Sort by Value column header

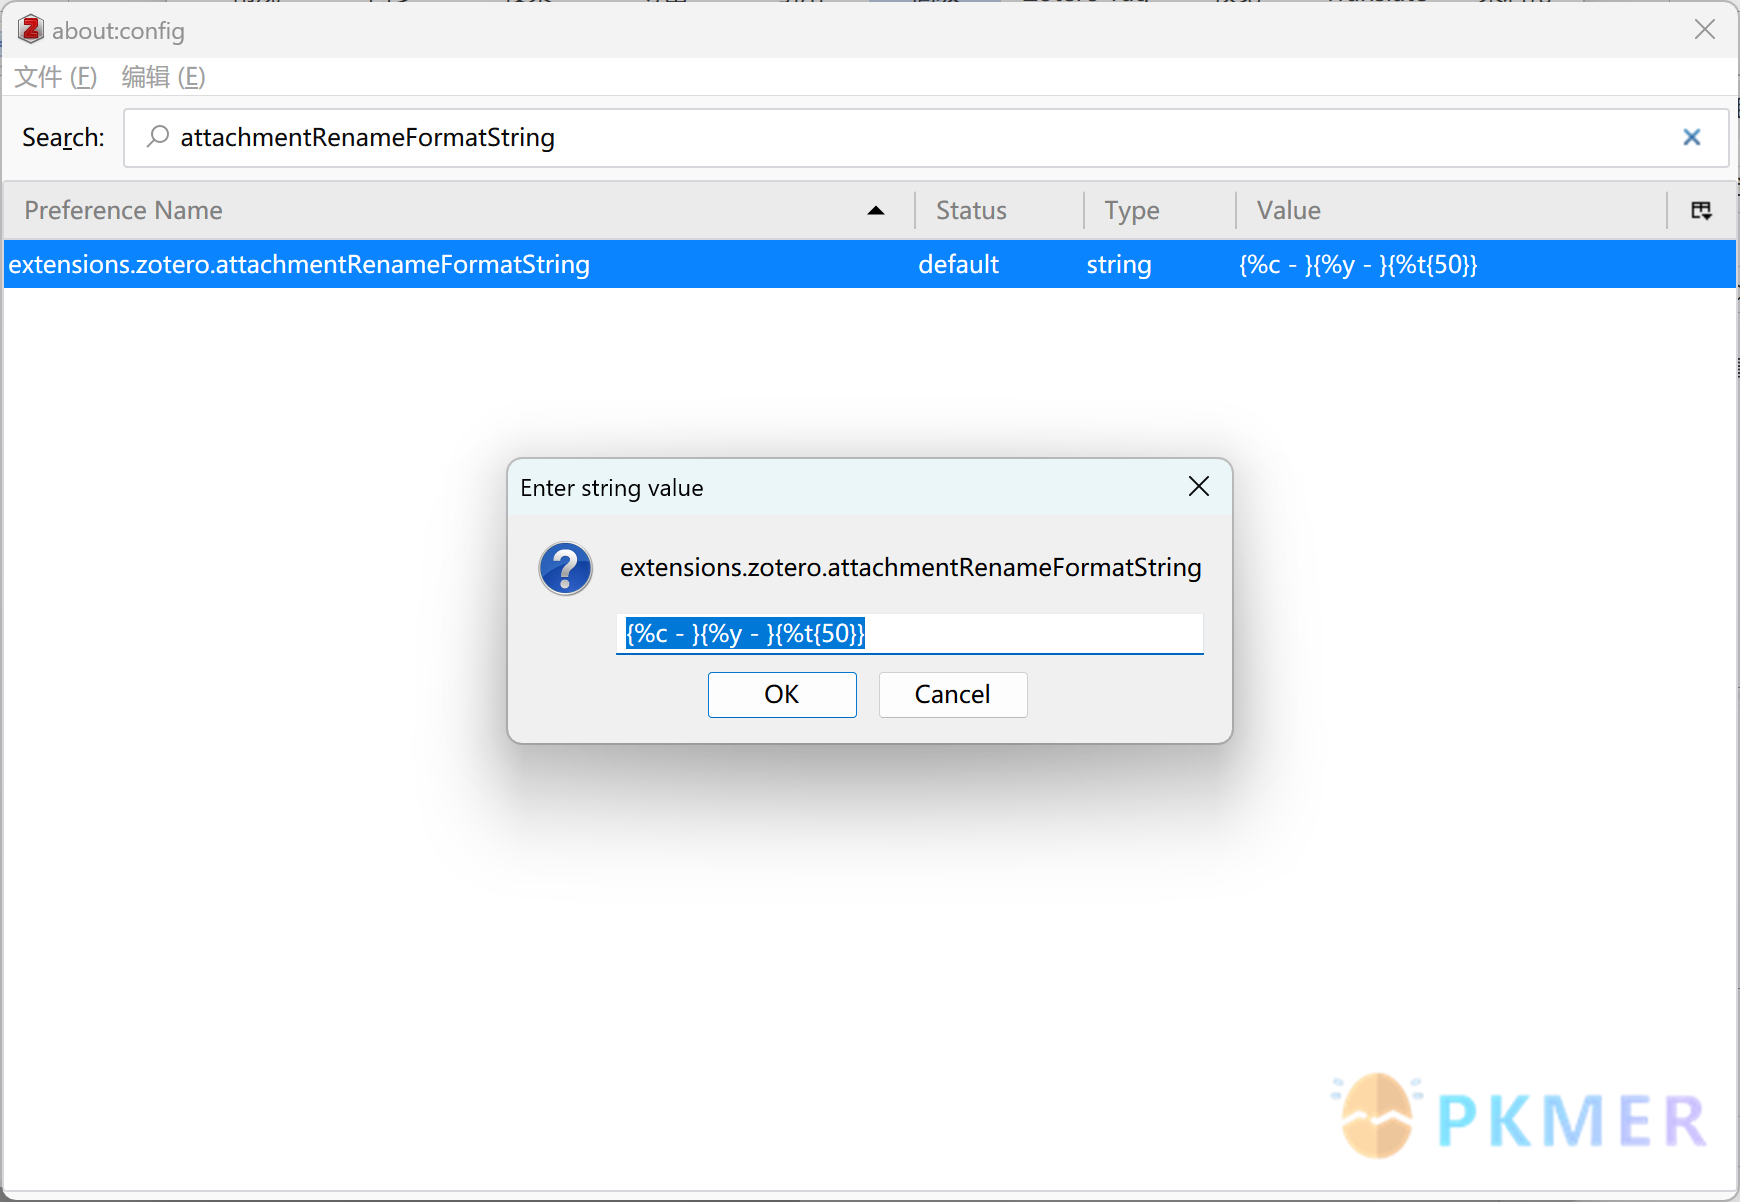pyautogui.click(x=1452, y=210)
